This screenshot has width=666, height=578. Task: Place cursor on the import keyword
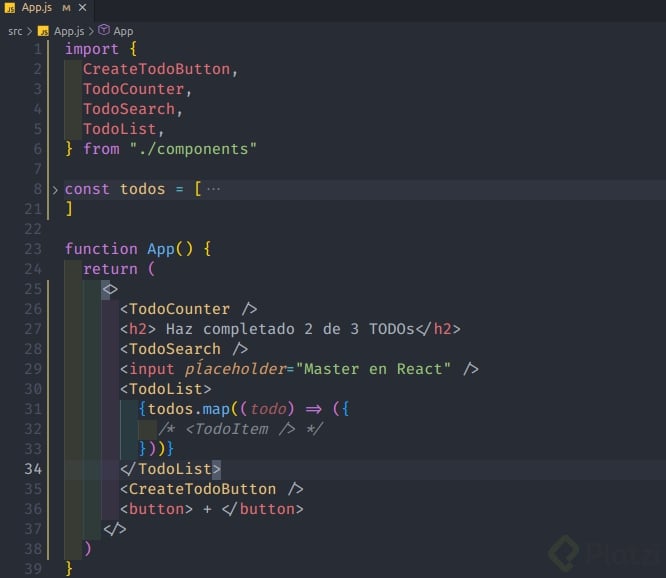click(x=92, y=49)
